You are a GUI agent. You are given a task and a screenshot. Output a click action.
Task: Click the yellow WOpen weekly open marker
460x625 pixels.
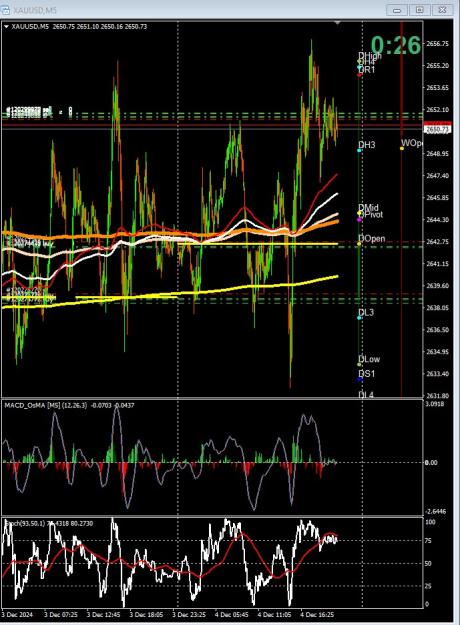[402, 148]
